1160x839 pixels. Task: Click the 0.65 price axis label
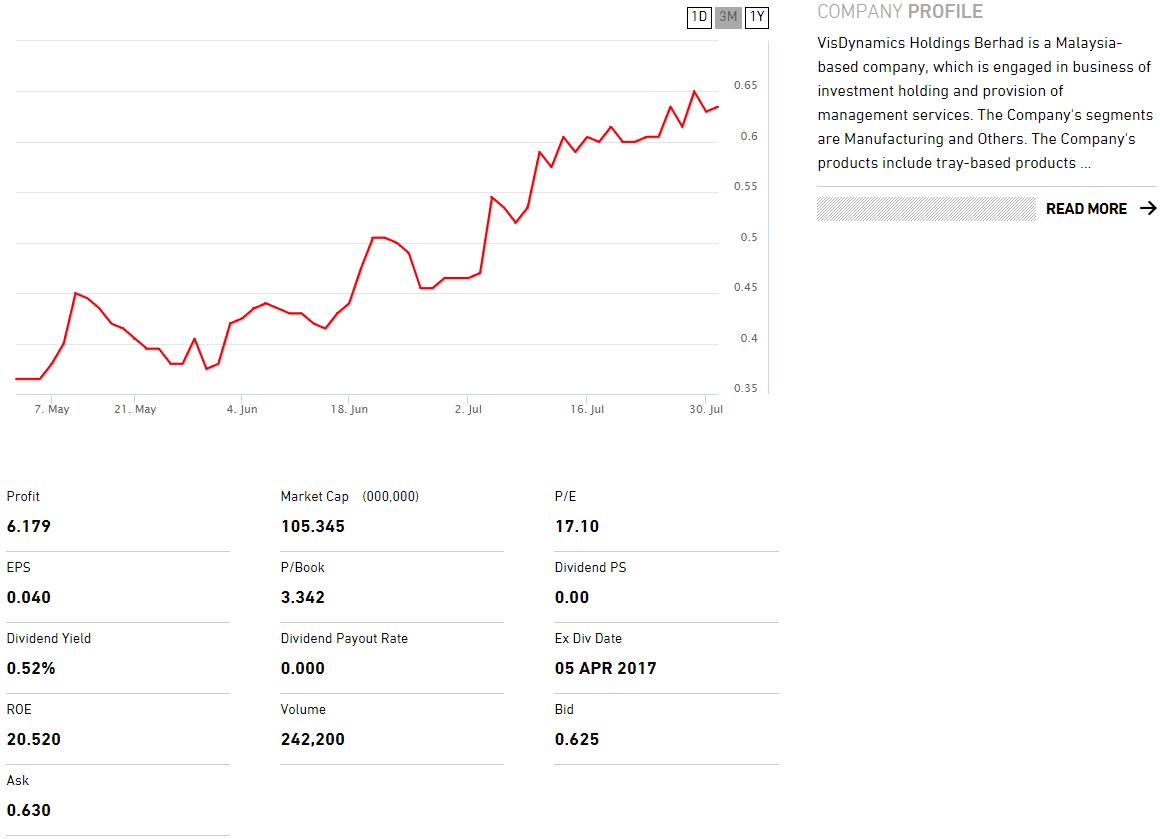[745, 86]
